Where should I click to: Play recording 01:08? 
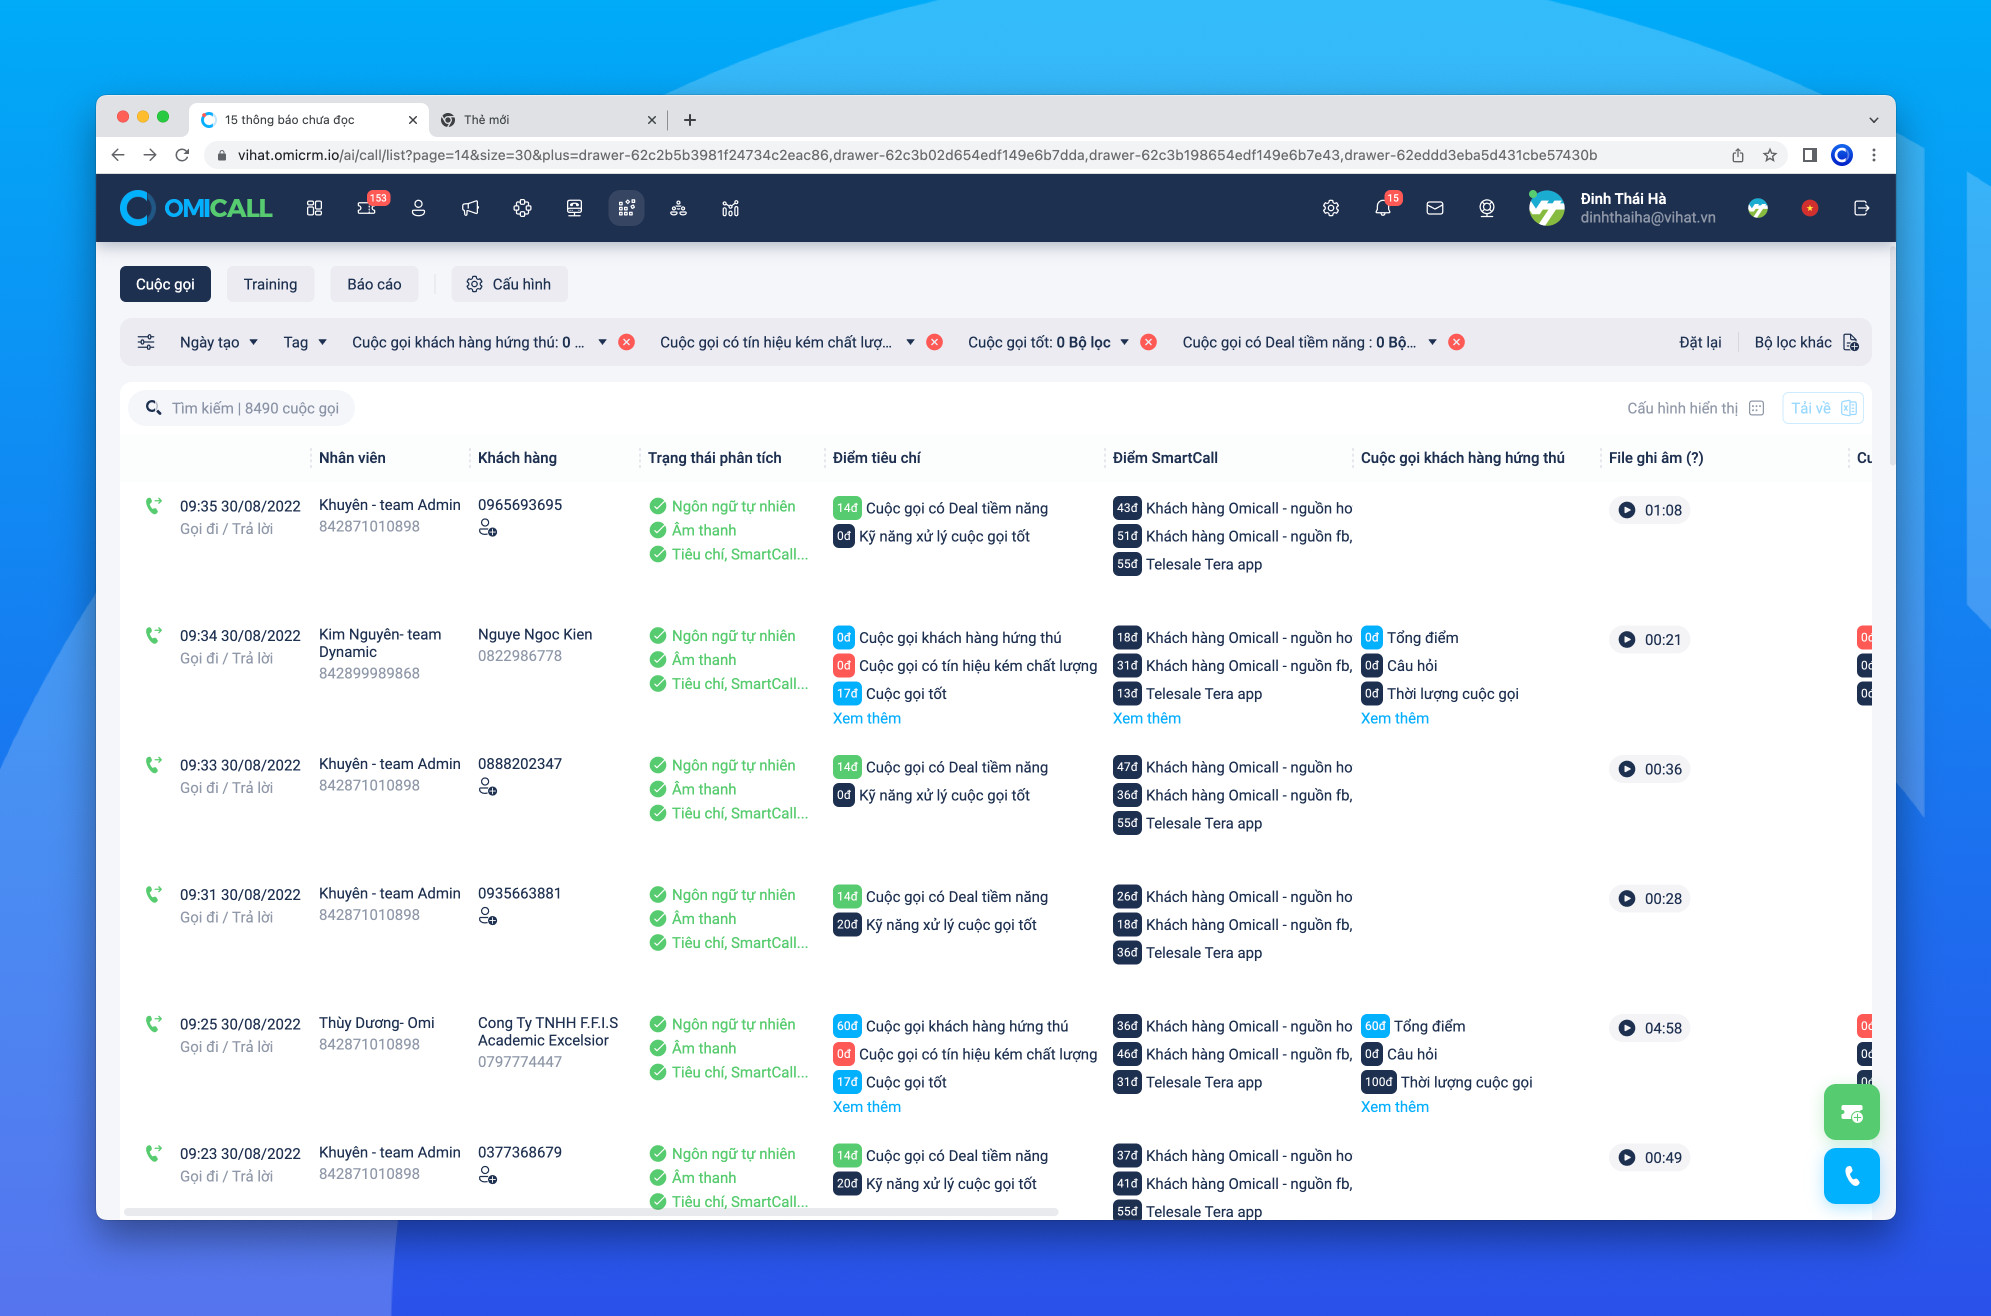click(1627, 510)
